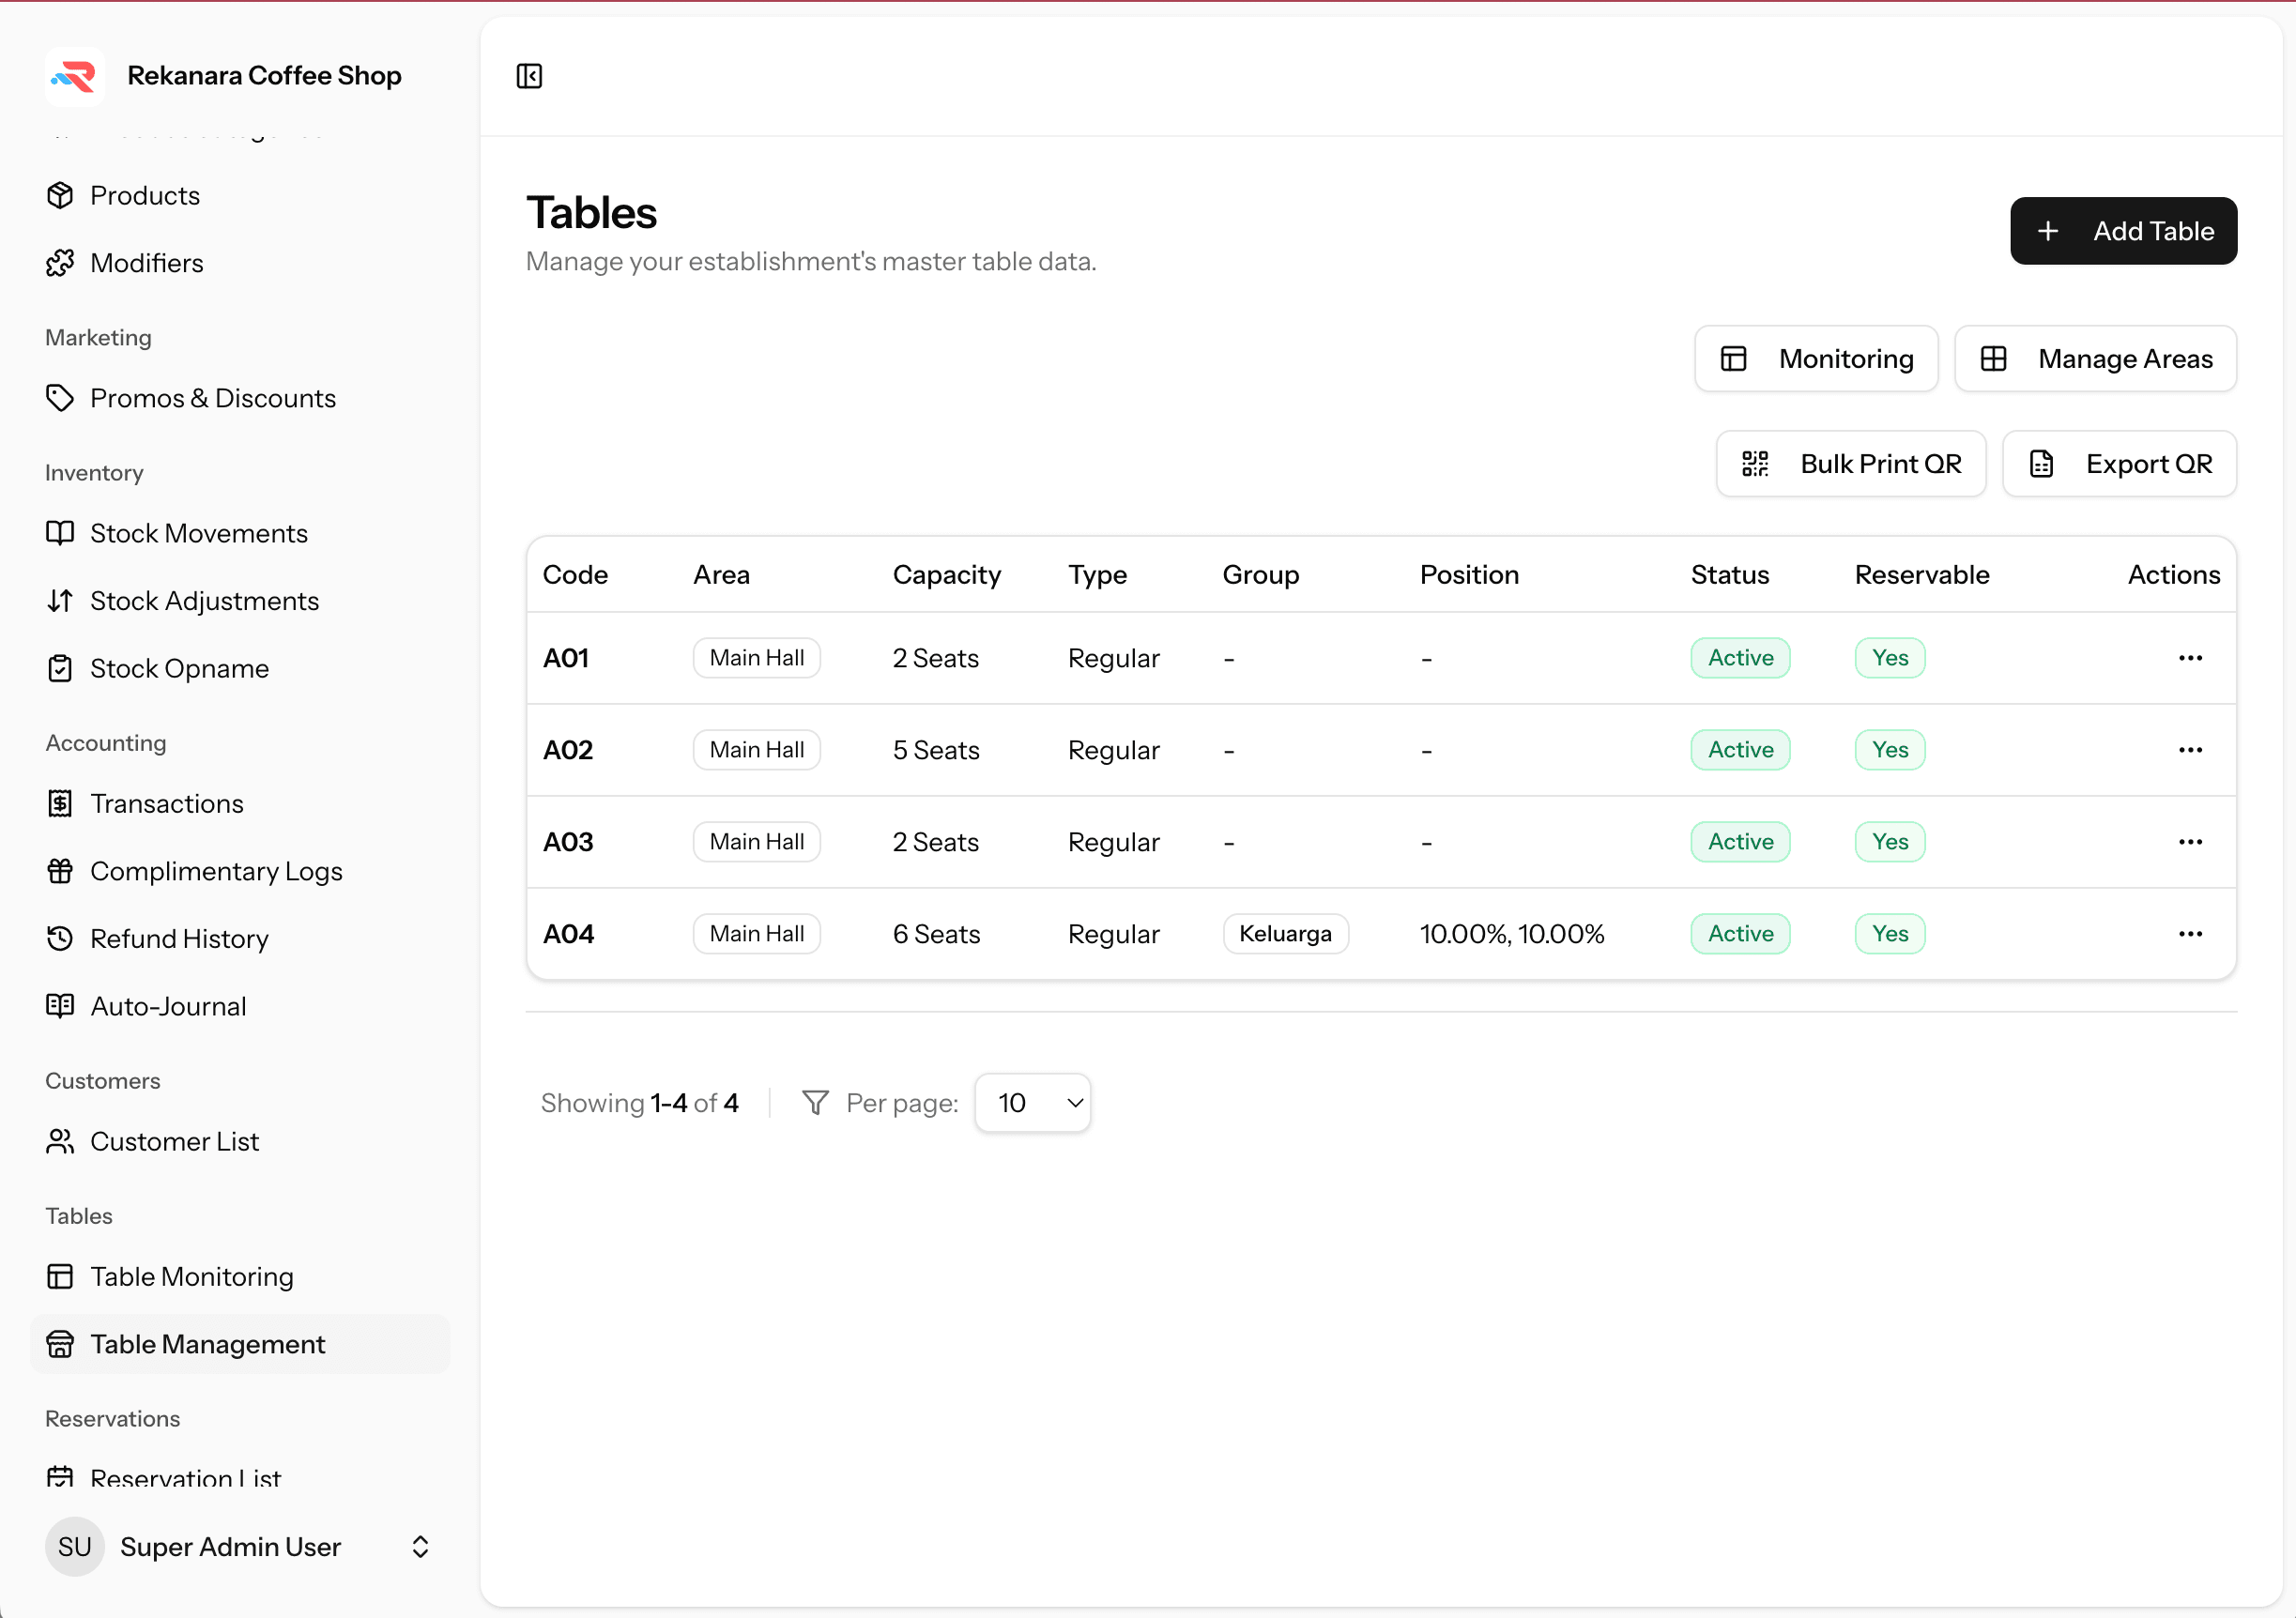The image size is (2296, 1618).
Task: Click the Products box icon
Action: 60,195
